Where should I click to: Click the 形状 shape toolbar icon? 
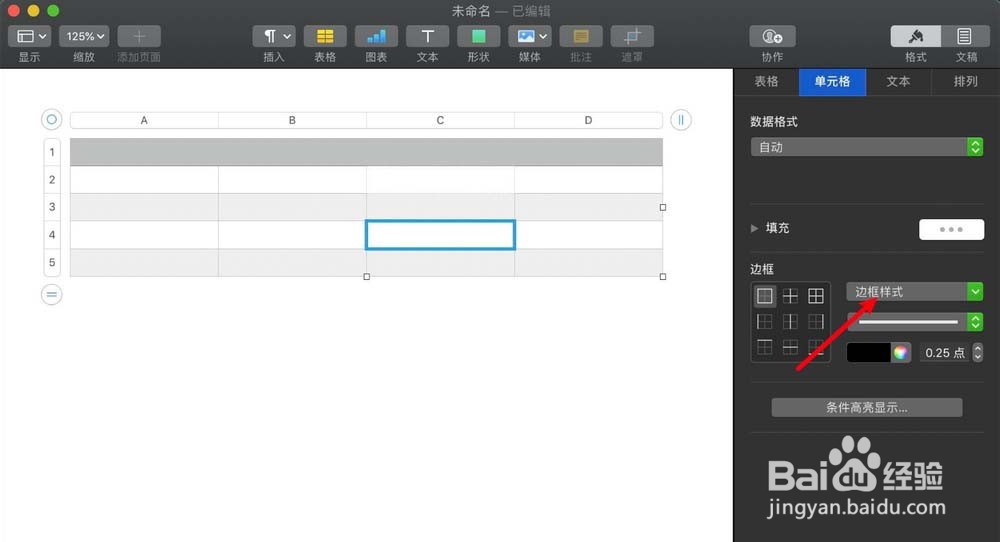point(478,36)
